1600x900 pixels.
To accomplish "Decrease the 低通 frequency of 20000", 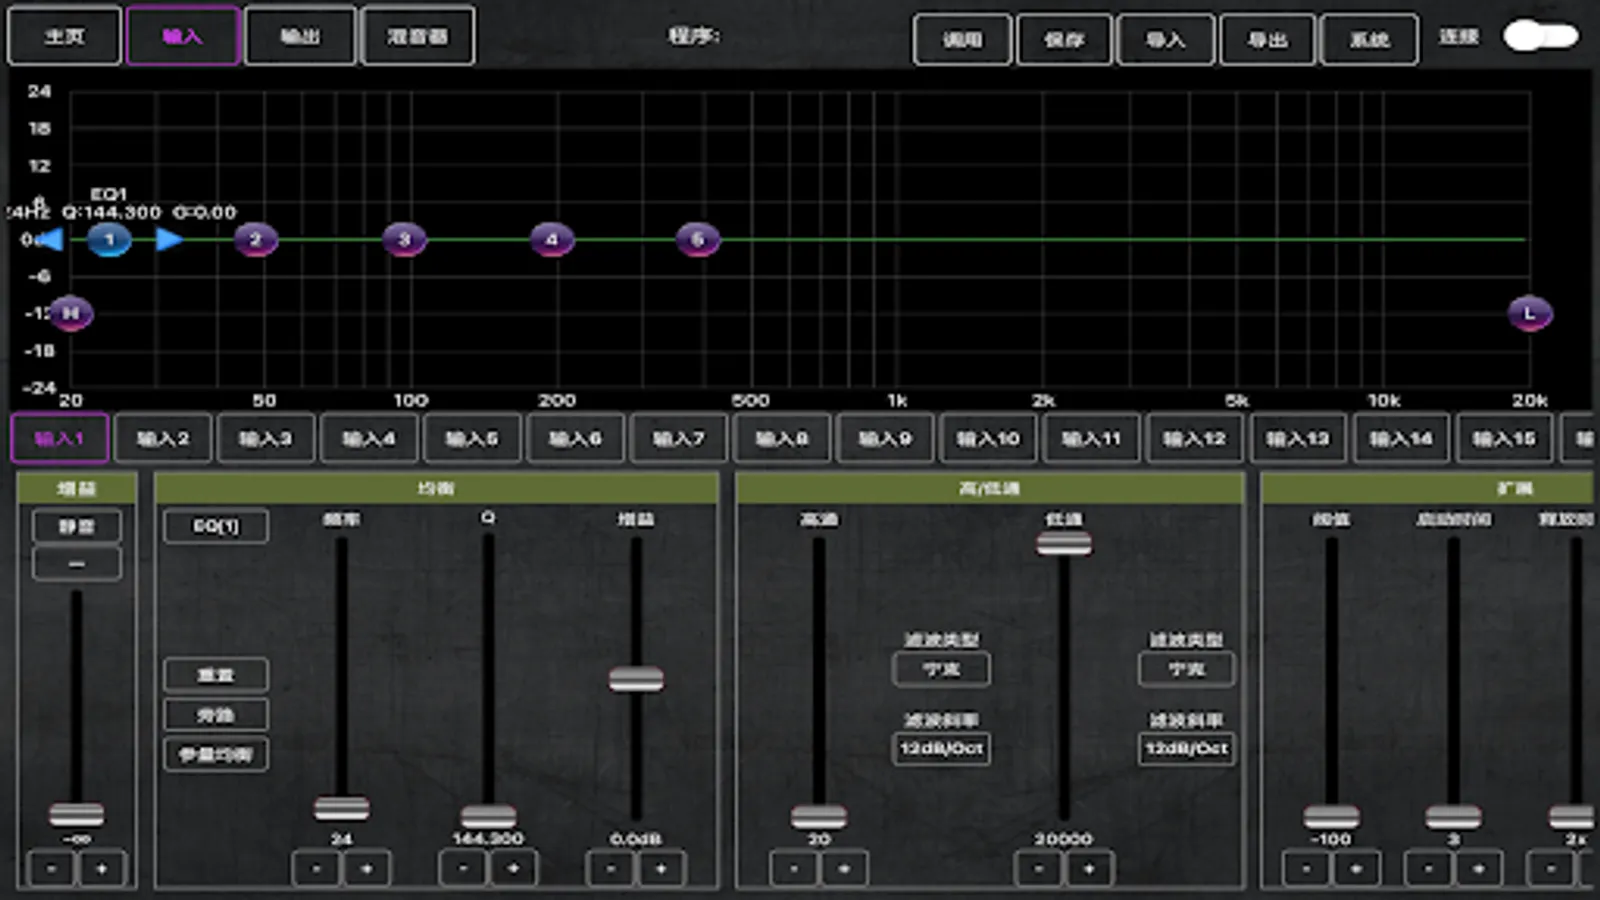I will [1038, 869].
